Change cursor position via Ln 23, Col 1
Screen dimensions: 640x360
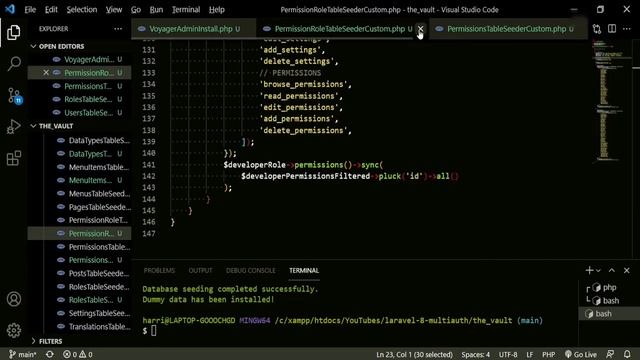click(414, 354)
